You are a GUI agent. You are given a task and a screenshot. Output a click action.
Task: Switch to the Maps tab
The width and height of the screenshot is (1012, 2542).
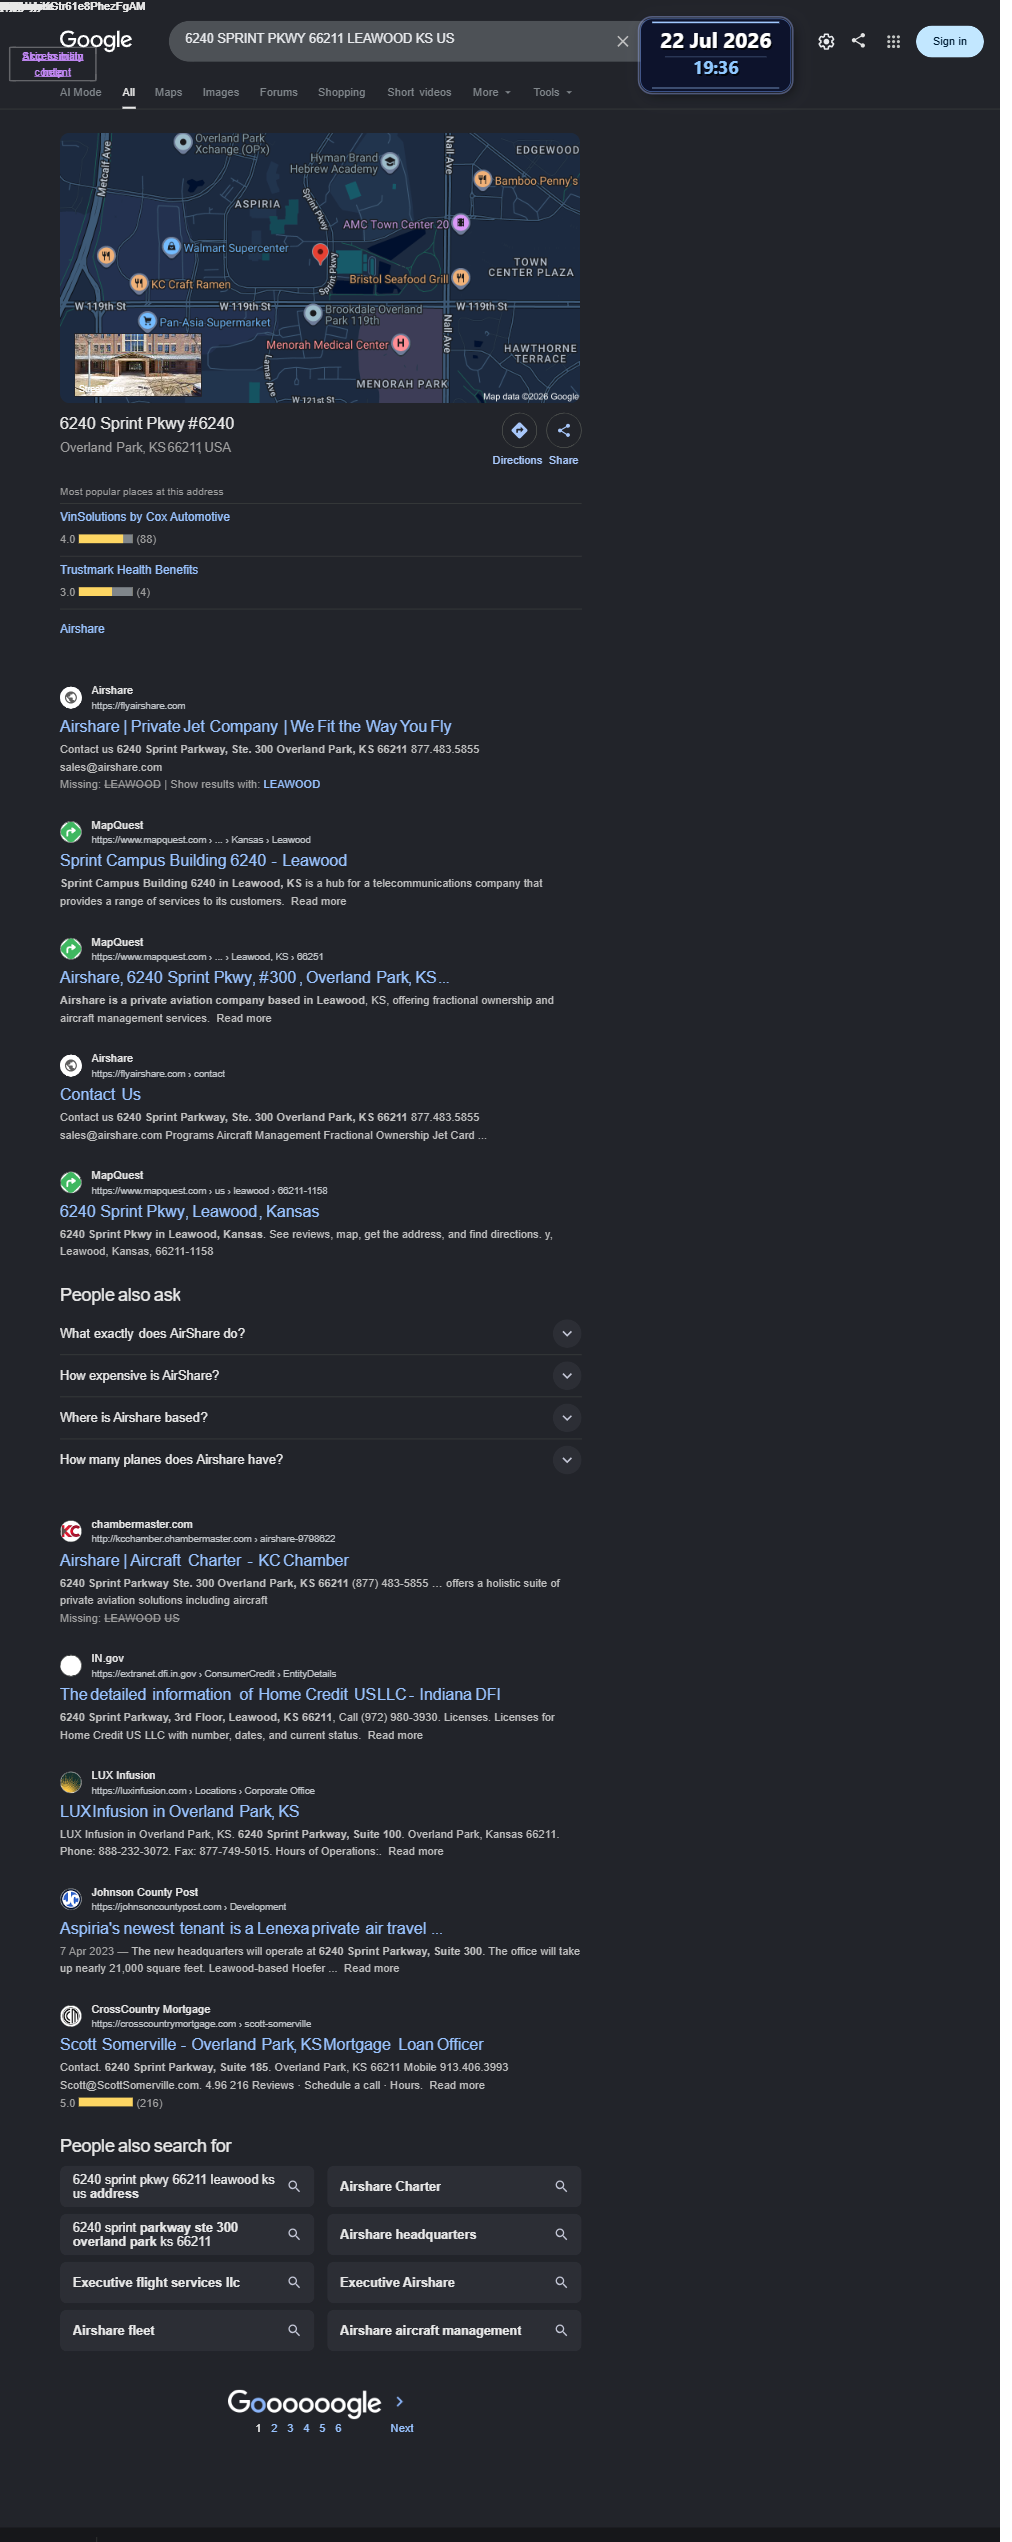(168, 92)
